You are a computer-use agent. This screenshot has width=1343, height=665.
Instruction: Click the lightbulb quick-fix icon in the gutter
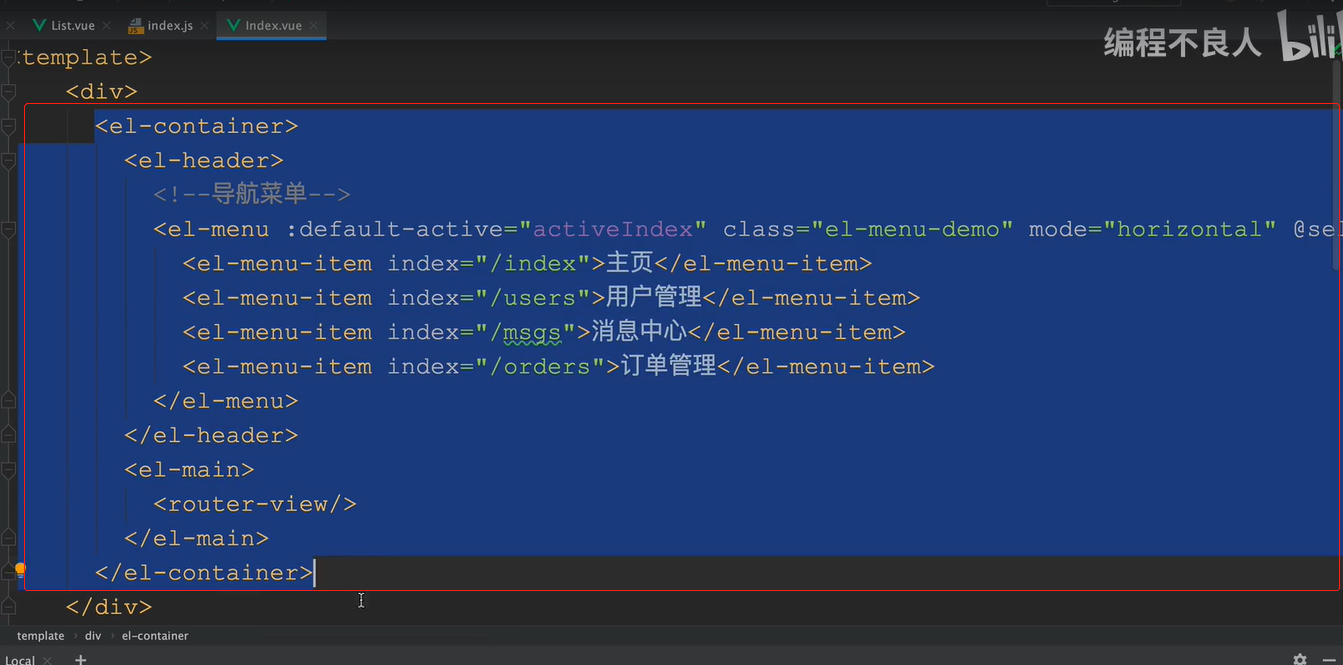pos(21,571)
